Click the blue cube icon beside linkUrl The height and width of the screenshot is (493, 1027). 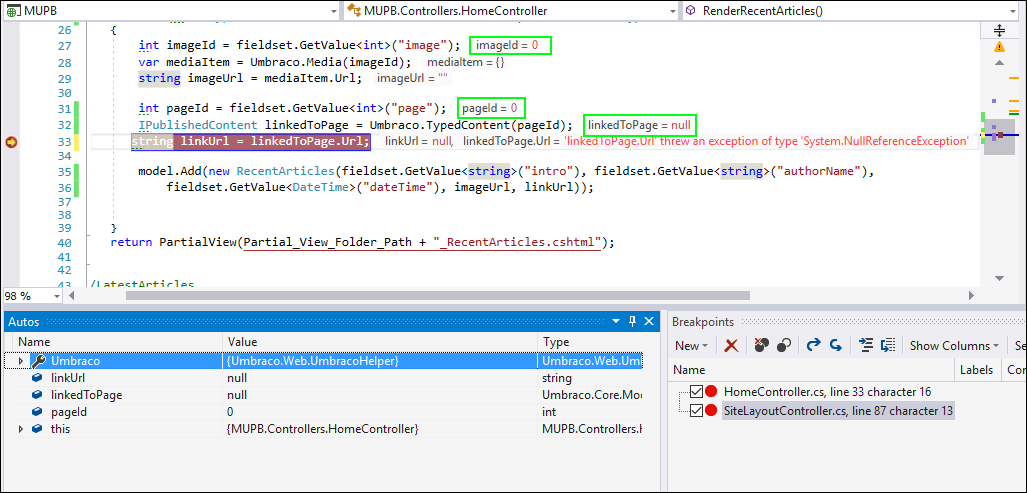click(38, 378)
